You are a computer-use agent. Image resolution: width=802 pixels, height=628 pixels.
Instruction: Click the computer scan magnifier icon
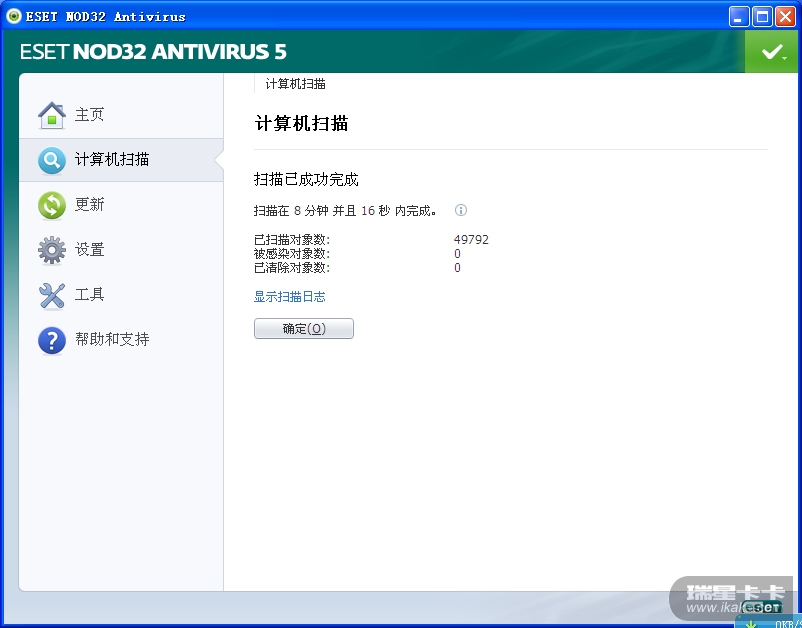[x=52, y=160]
